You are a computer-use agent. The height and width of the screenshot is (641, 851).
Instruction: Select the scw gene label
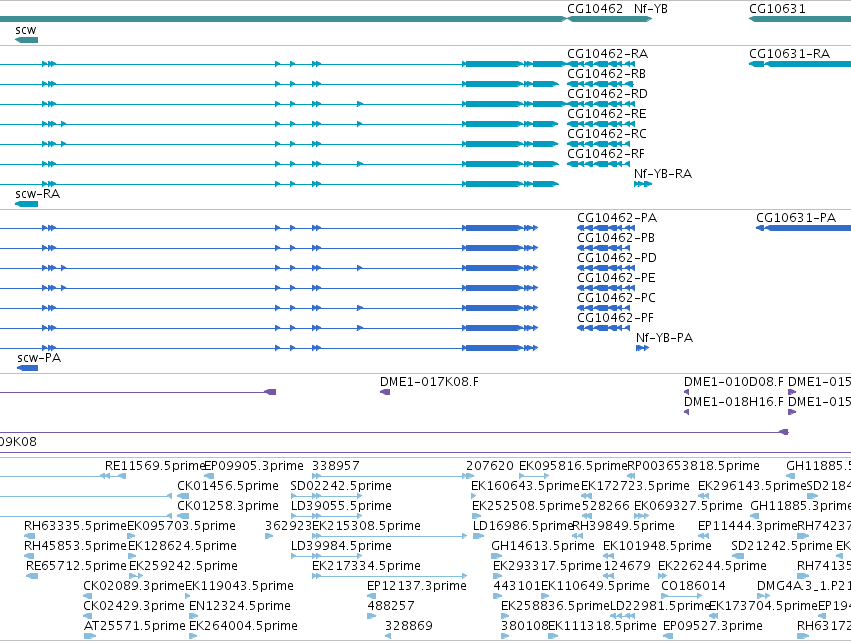[x=26, y=30]
